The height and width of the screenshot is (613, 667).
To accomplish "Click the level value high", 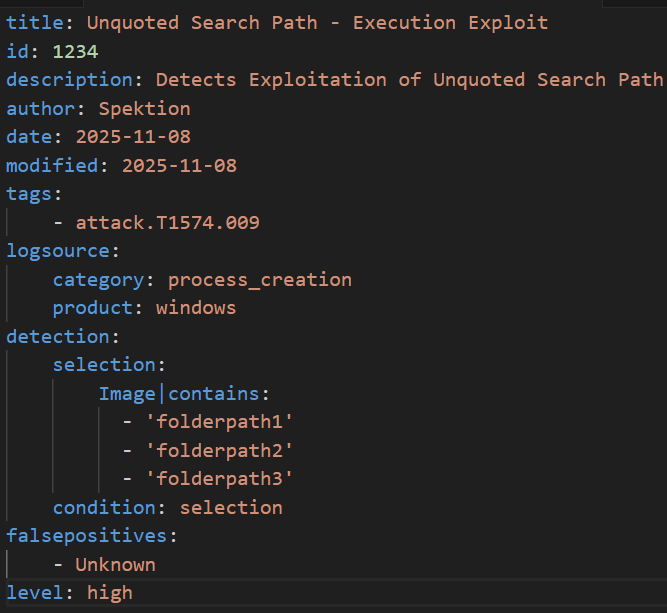I will (x=109, y=593).
